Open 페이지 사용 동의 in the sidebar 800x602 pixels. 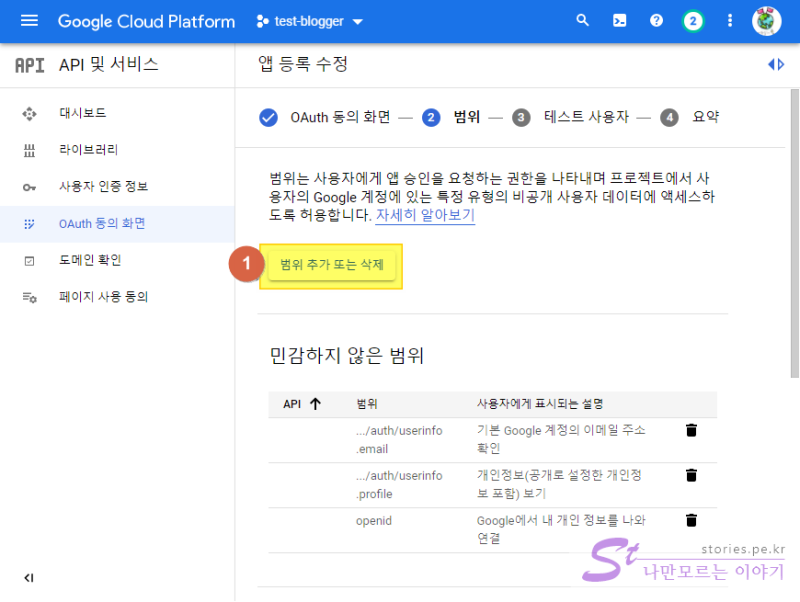(x=104, y=297)
